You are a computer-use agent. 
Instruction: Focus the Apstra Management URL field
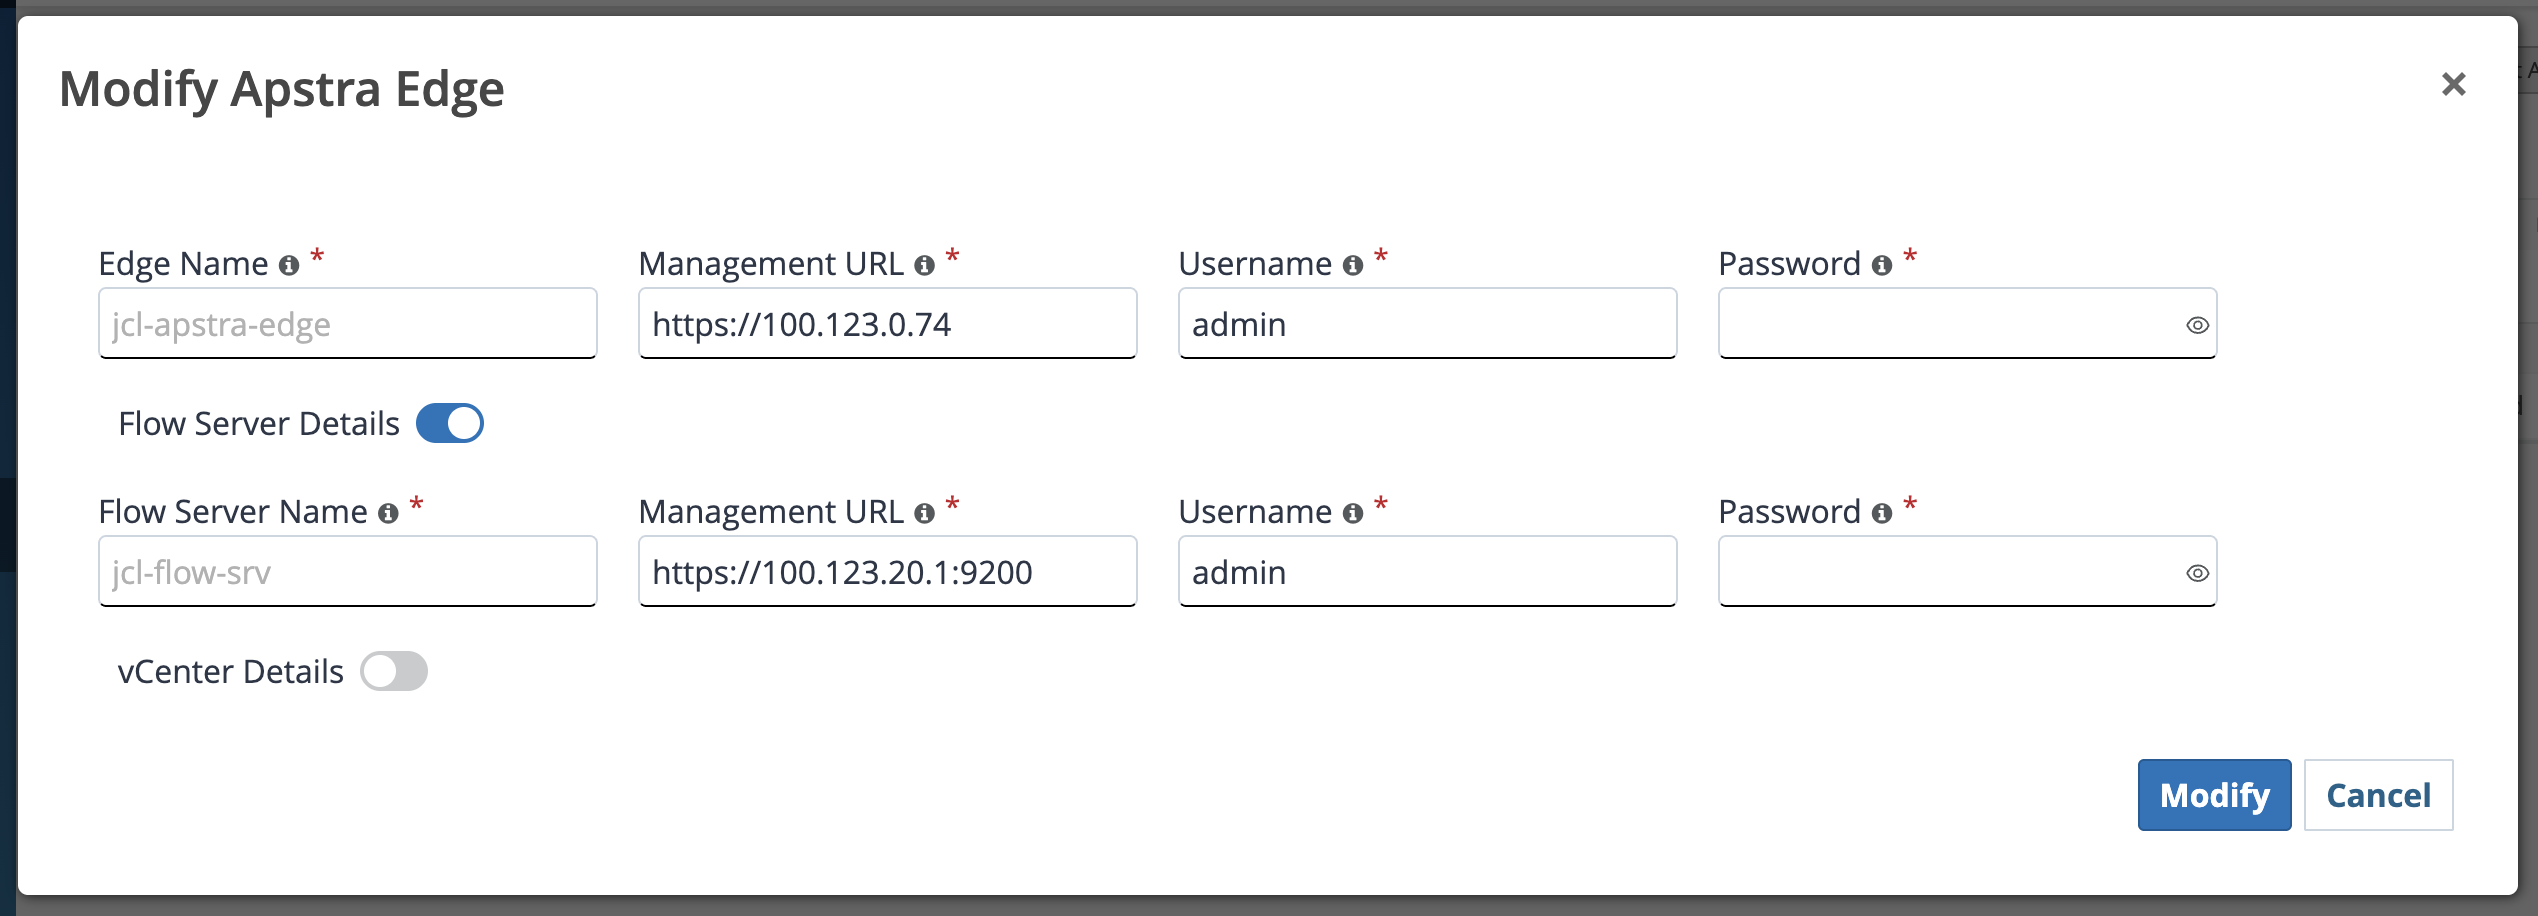[887, 324]
